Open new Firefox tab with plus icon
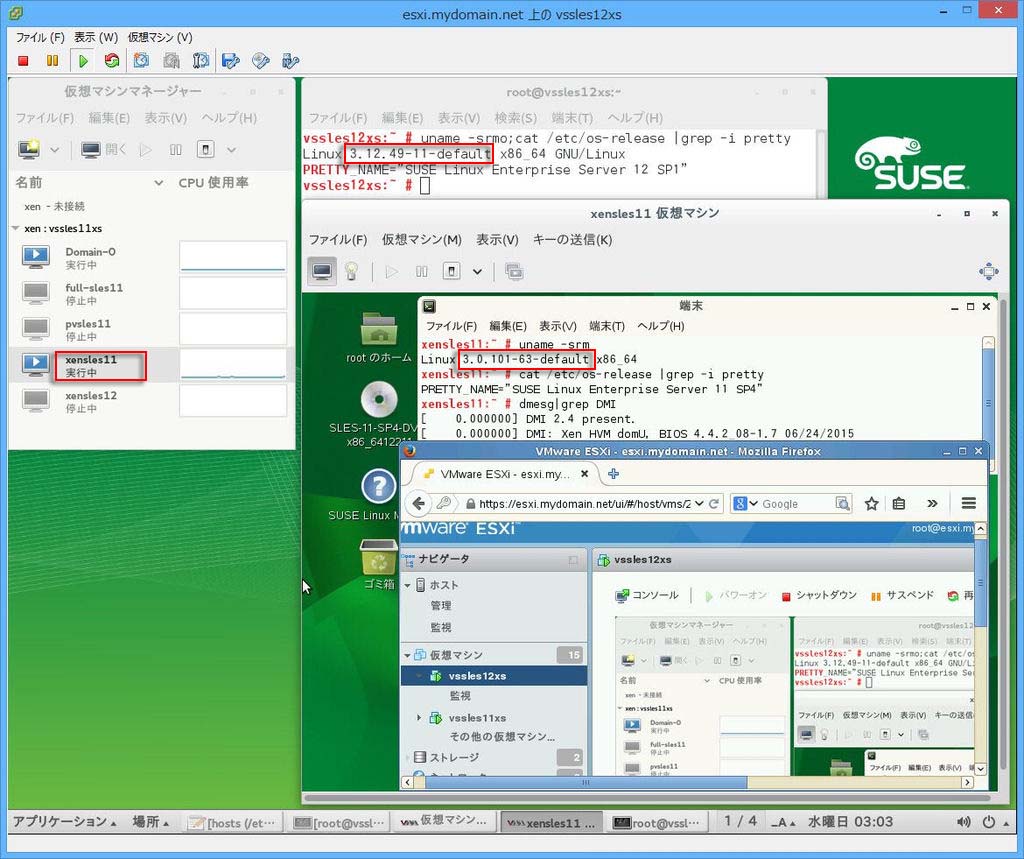 pyautogui.click(x=613, y=474)
